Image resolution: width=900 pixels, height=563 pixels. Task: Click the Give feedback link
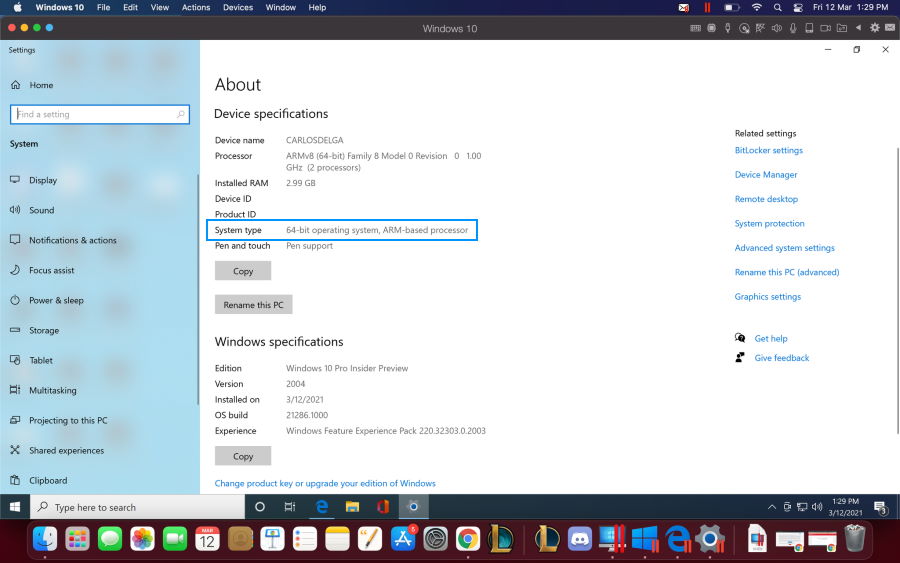click(x=782, y=358)
